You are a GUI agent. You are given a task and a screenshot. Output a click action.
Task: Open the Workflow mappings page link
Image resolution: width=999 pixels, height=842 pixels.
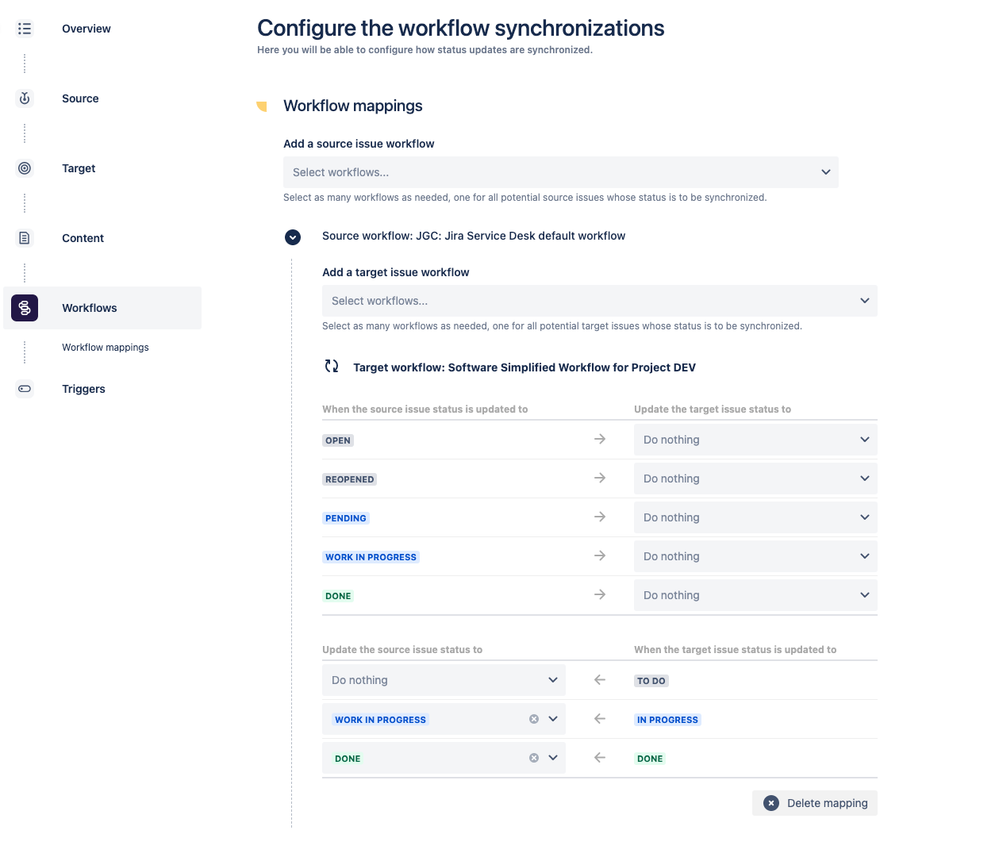tap(105, 347)
